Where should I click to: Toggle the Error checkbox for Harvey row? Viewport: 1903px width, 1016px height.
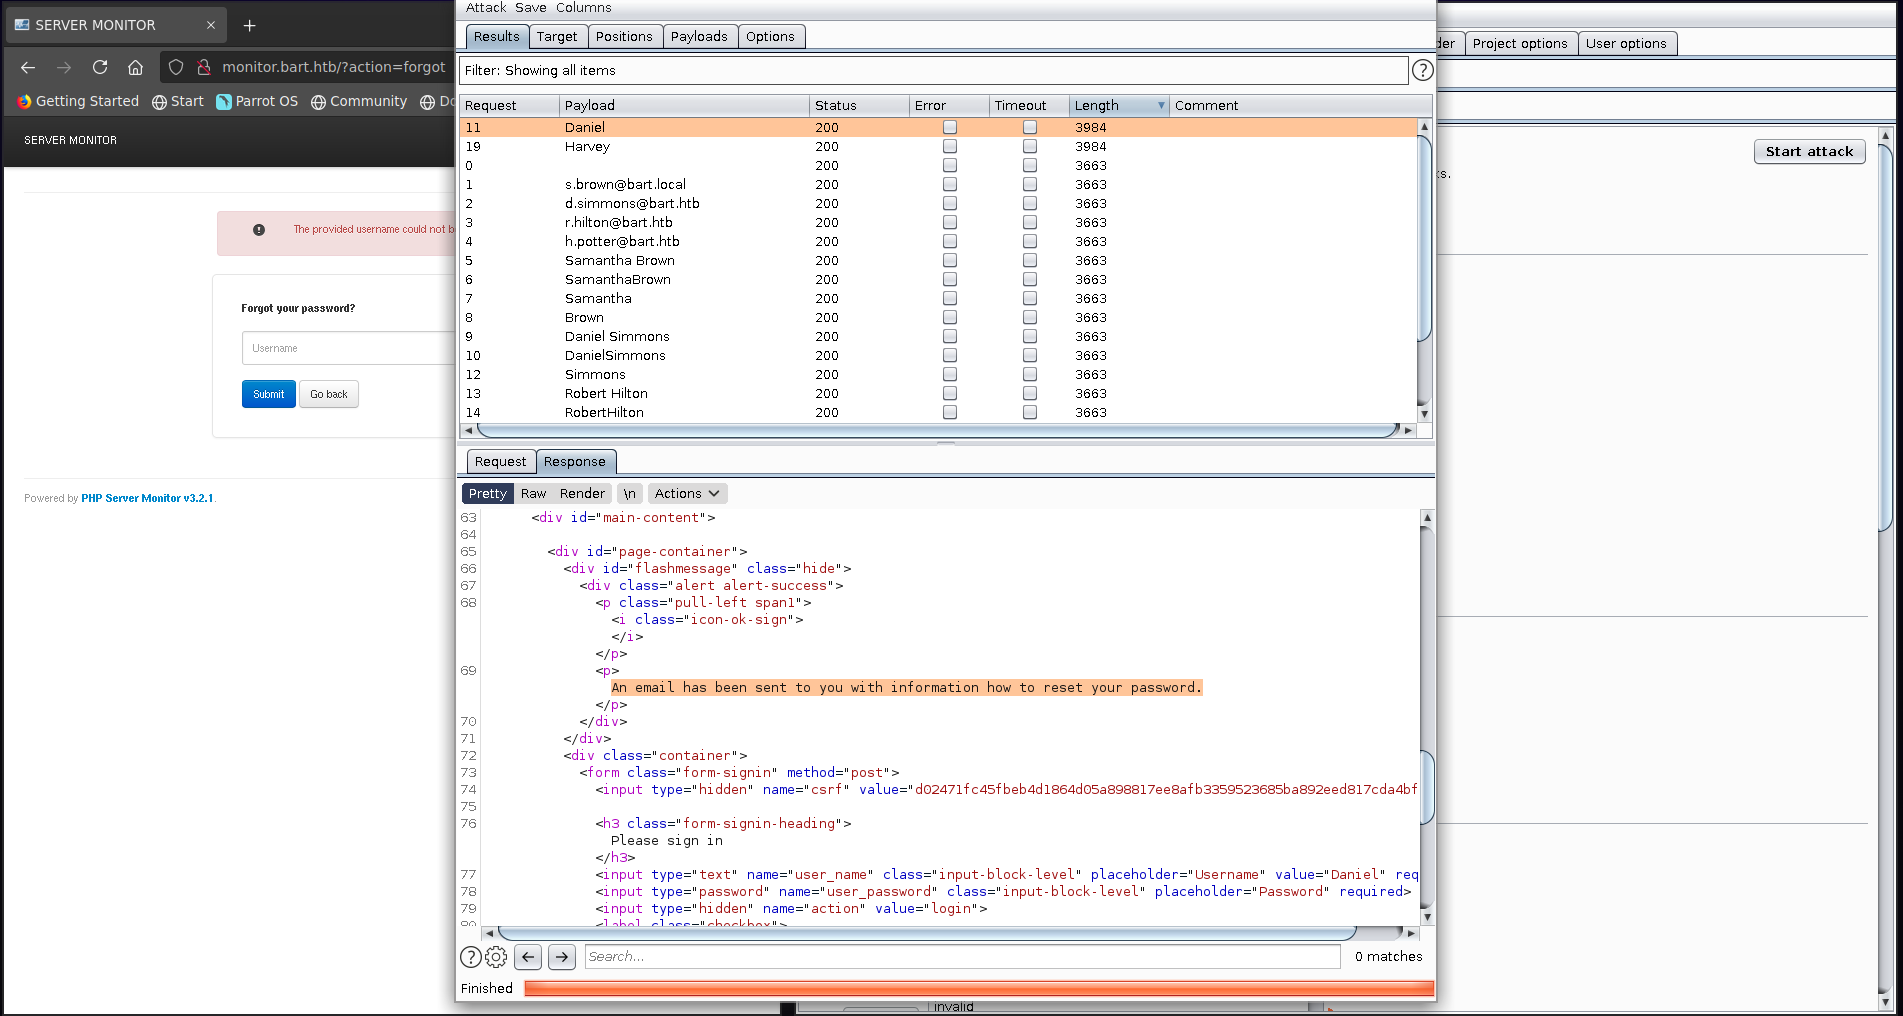tap(950, 146)
